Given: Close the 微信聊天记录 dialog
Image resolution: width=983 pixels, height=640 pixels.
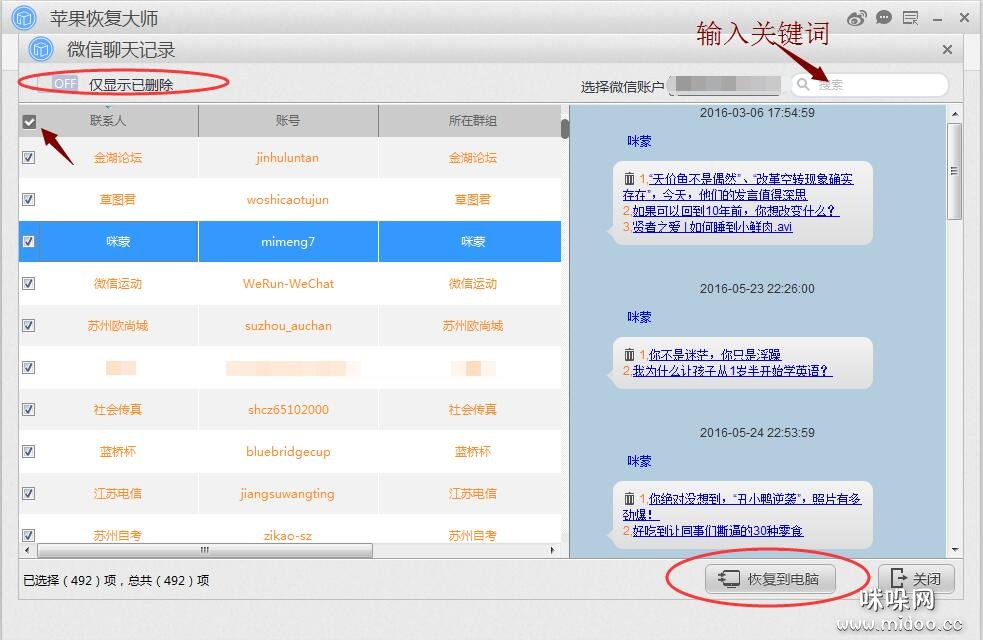Looking at the screenshot, I should coord(947,50).
